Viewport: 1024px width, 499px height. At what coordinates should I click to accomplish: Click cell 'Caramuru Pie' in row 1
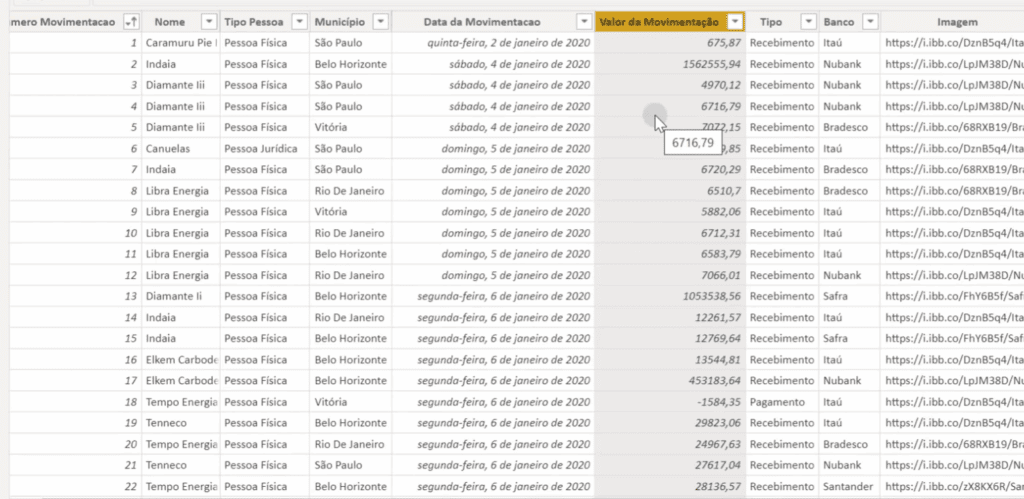pos(181,43)
